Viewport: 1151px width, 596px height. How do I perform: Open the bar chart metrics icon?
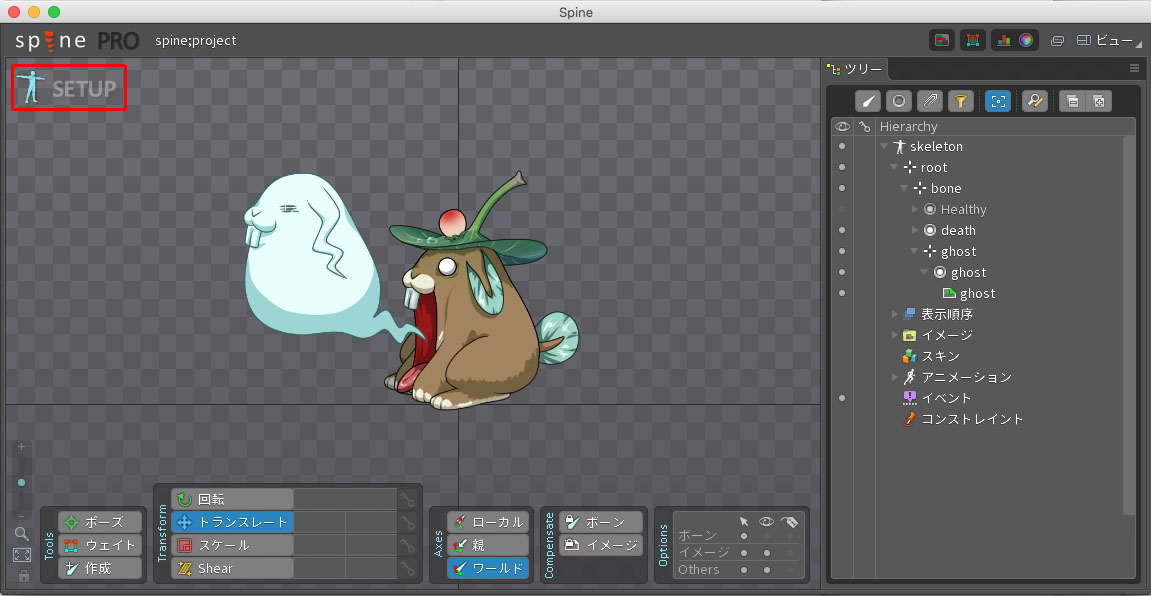1003,40
